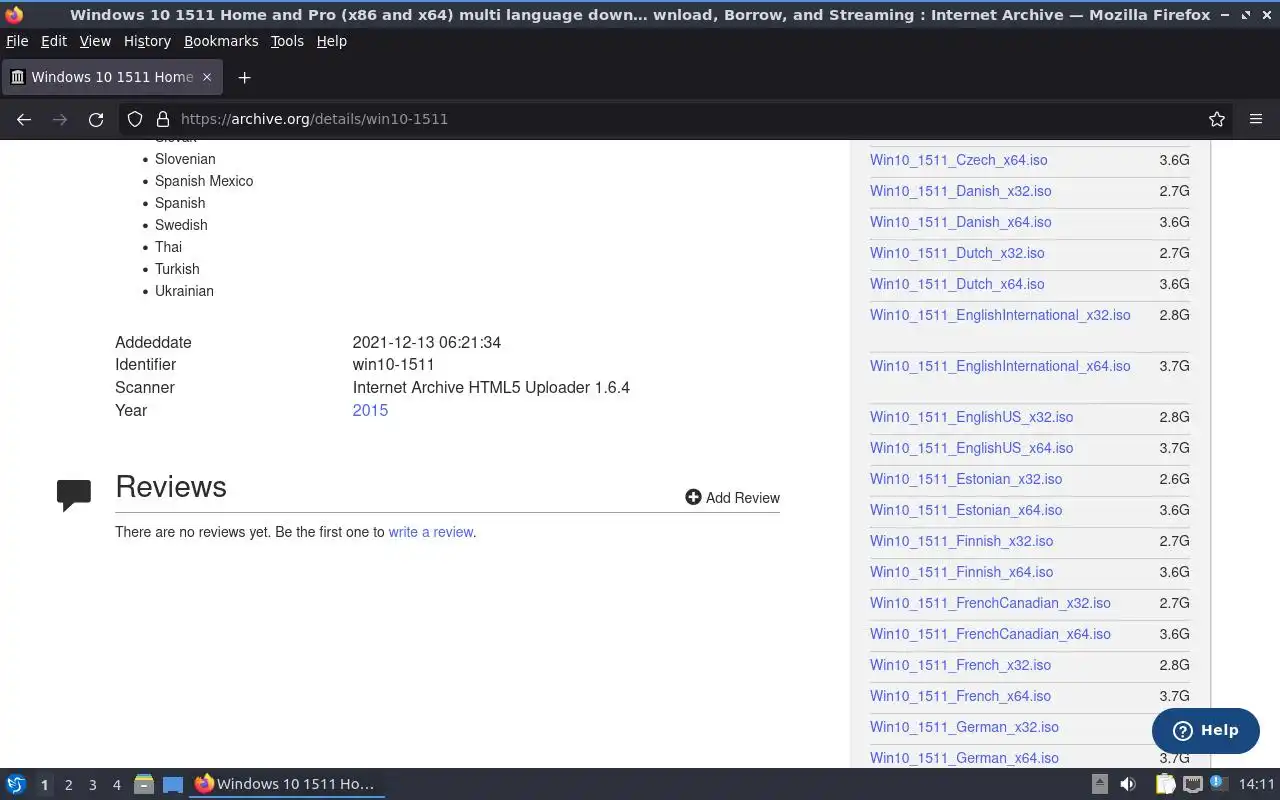Open the tracking protection shield icon
Viewport: 1280px width, 800px height.
tap(135, 119)
